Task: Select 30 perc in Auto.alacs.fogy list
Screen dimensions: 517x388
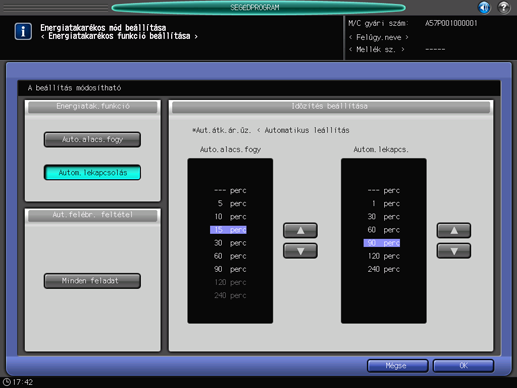Action: pyautogui.click(x=230, y=243)
